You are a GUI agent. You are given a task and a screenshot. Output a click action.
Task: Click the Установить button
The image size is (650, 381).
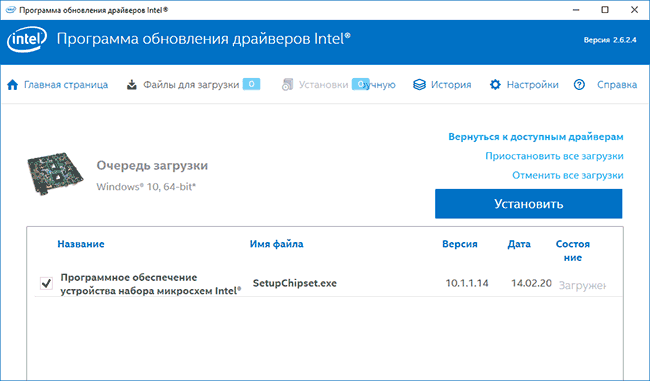[529, 204]
